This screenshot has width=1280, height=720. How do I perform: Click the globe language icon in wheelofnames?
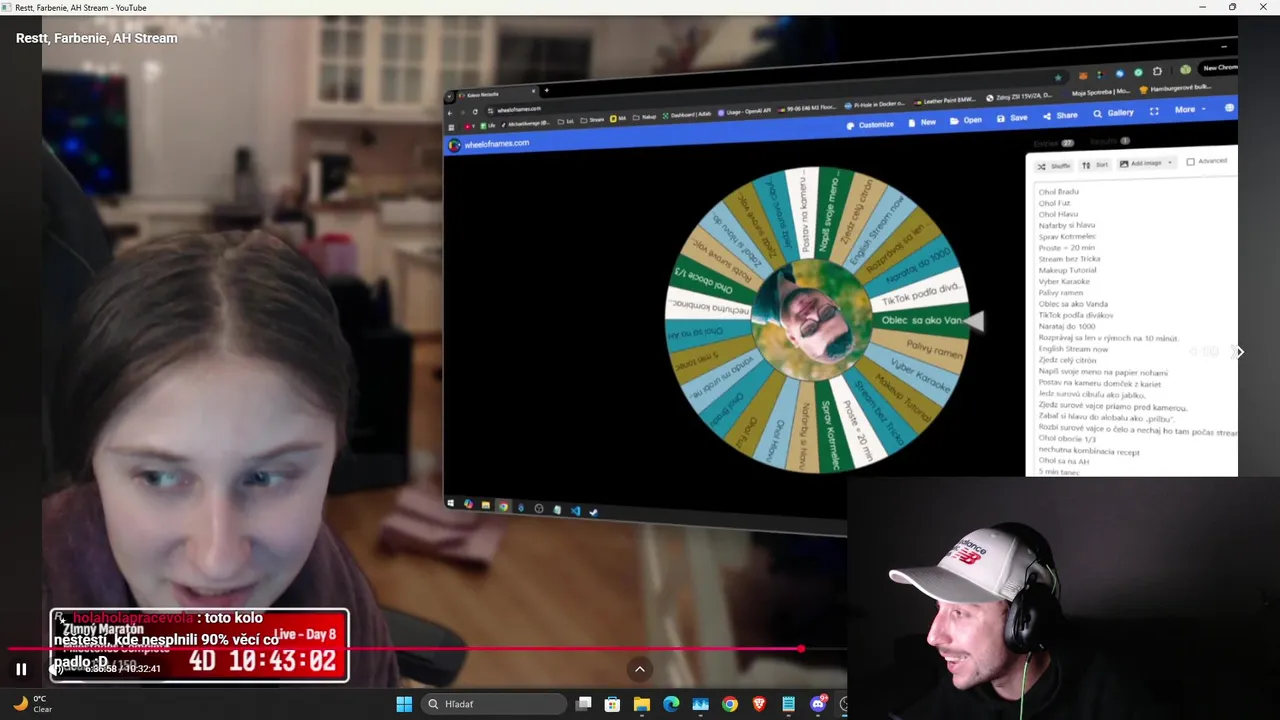1229,108
